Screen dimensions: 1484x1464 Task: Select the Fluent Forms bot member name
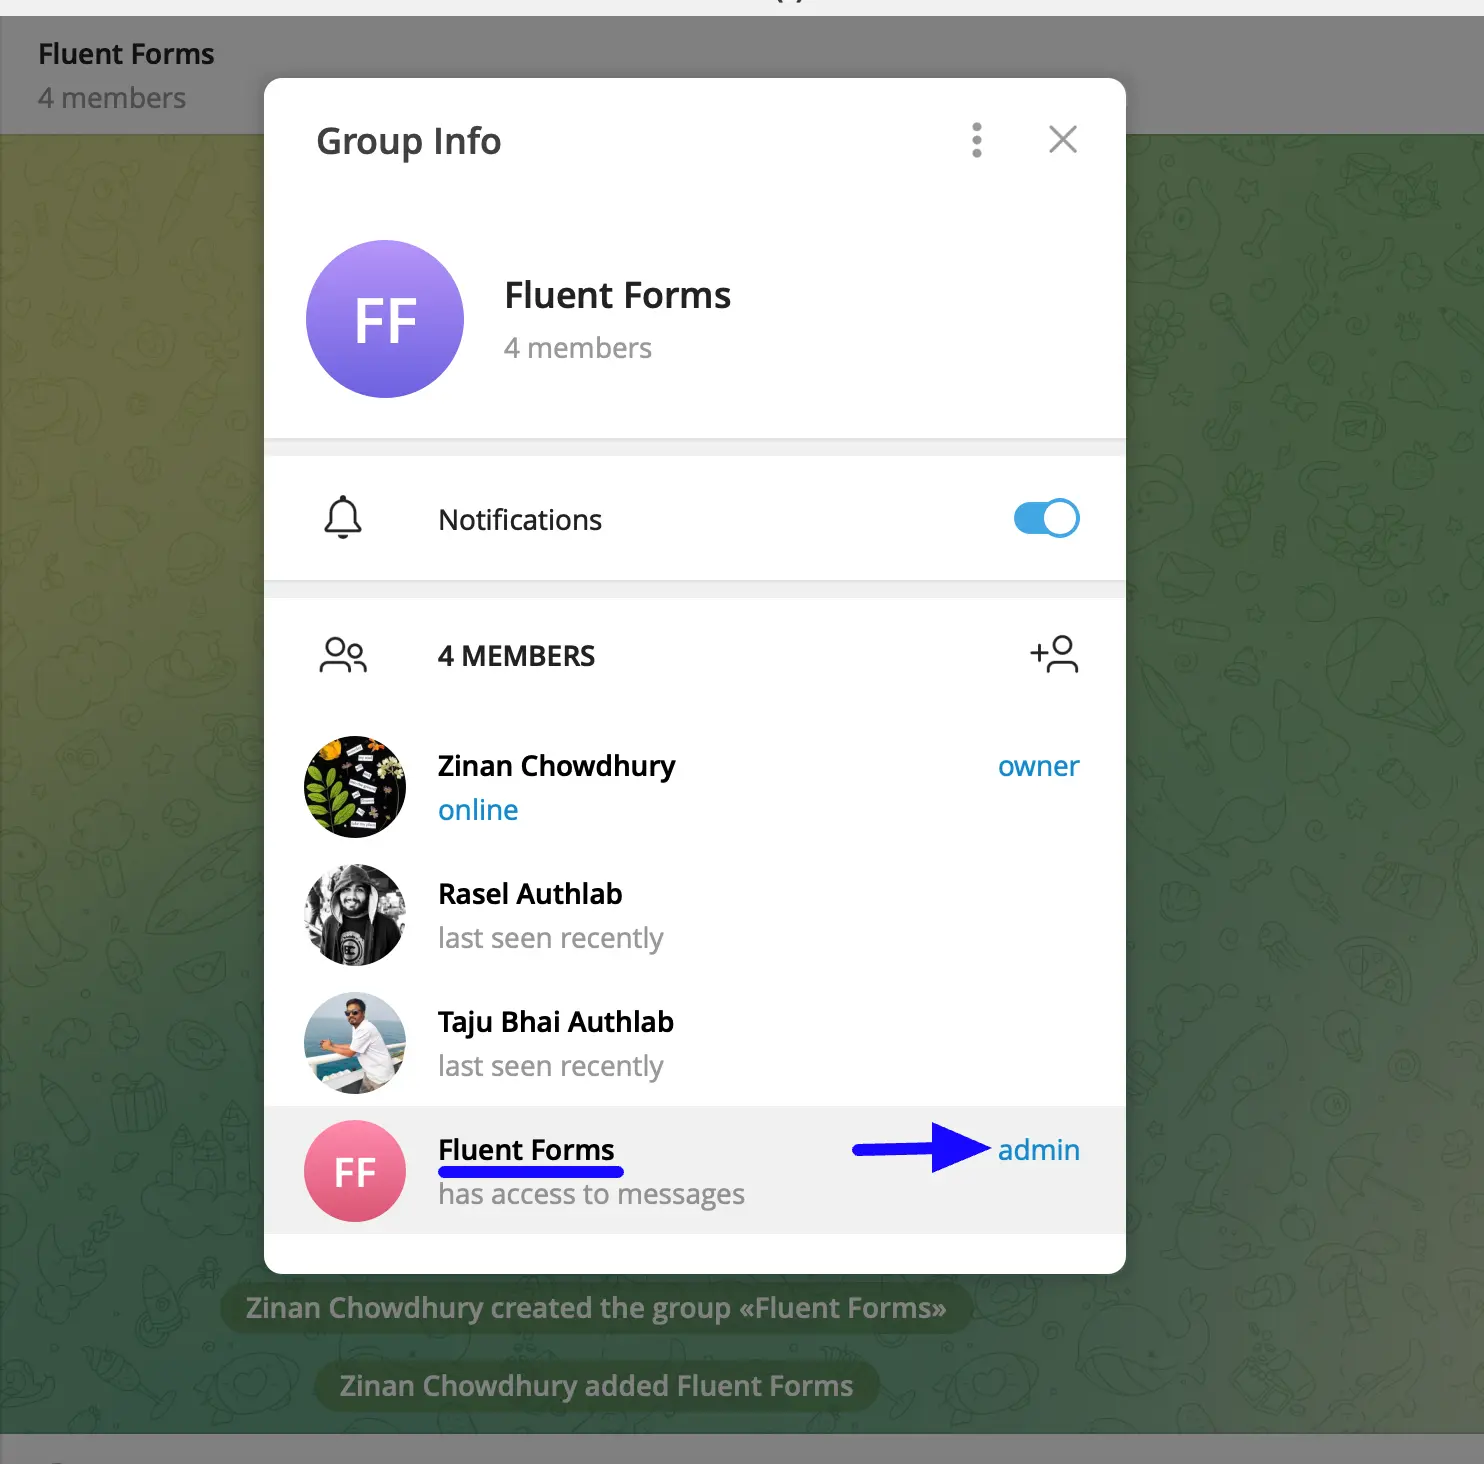(526, 1150)
